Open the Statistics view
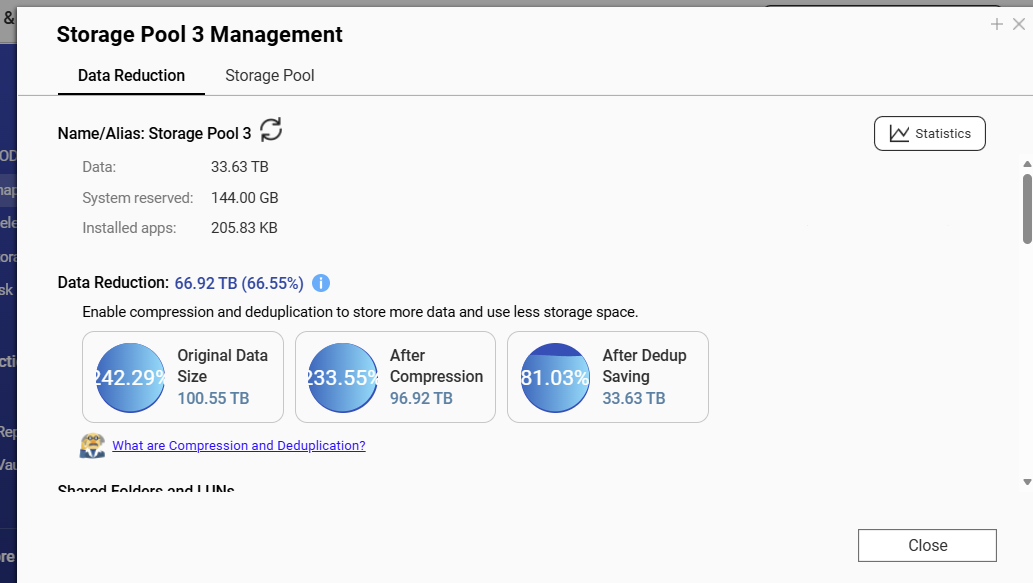This screenshot has width=1033, height=583. tap(930, 134)
